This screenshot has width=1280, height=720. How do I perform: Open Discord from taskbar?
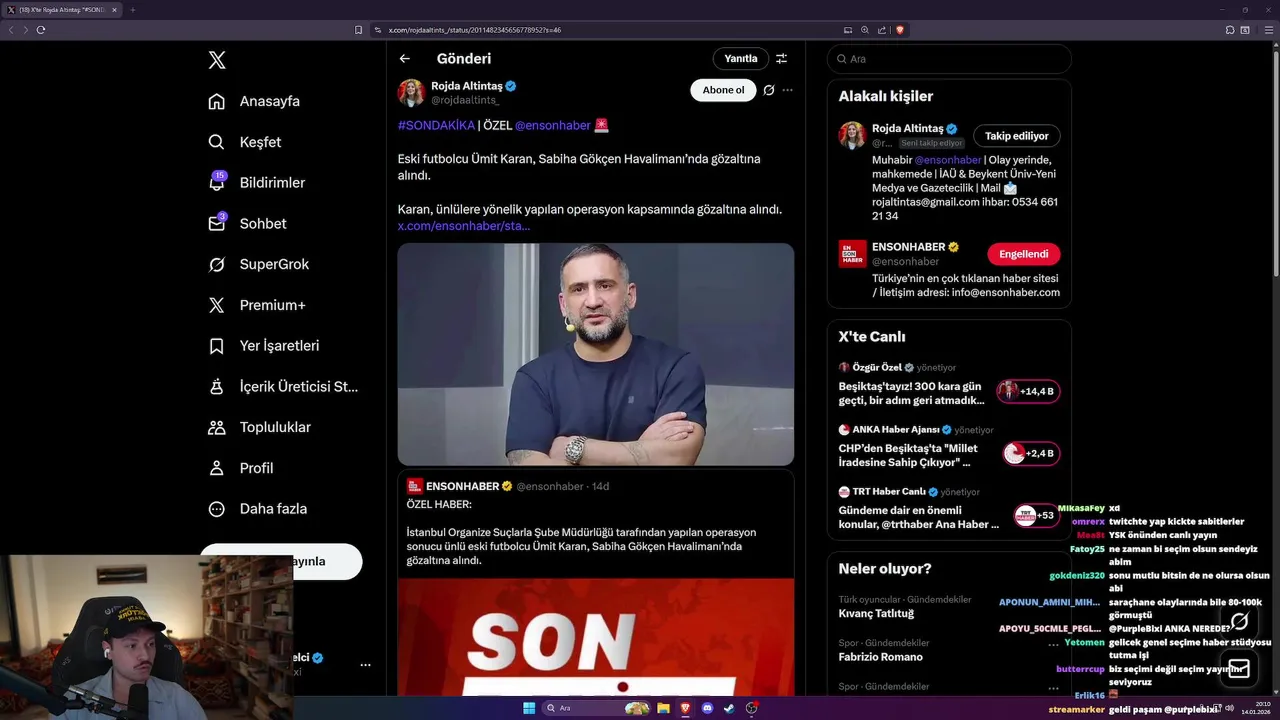coord(707,708)
